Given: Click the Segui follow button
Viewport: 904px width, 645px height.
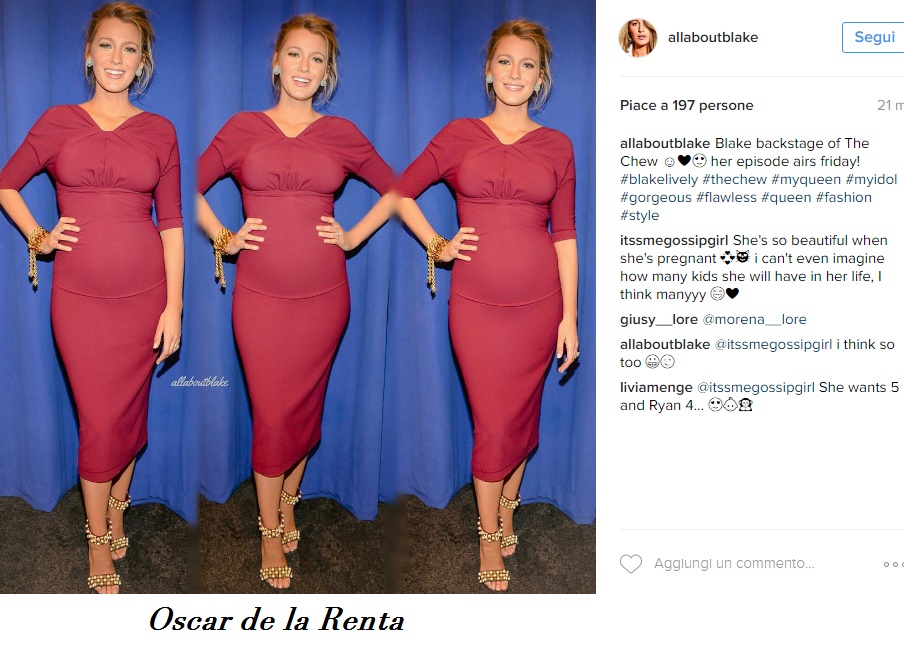Looking at the screenshot, I should point(873,37).
